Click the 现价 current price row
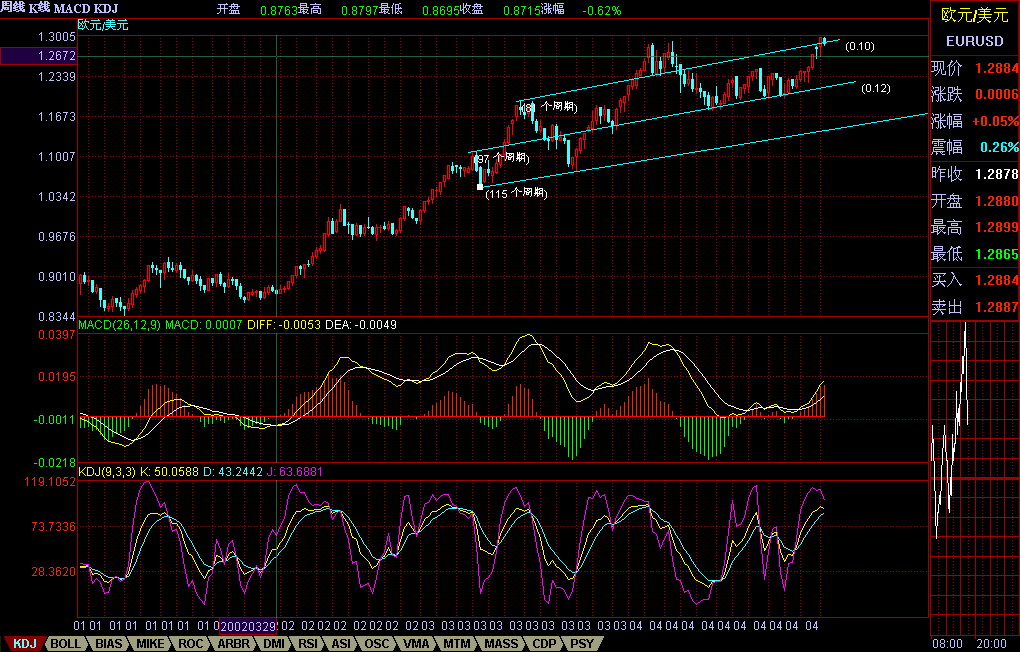1020x652 pixels. (x=974, y=68)
